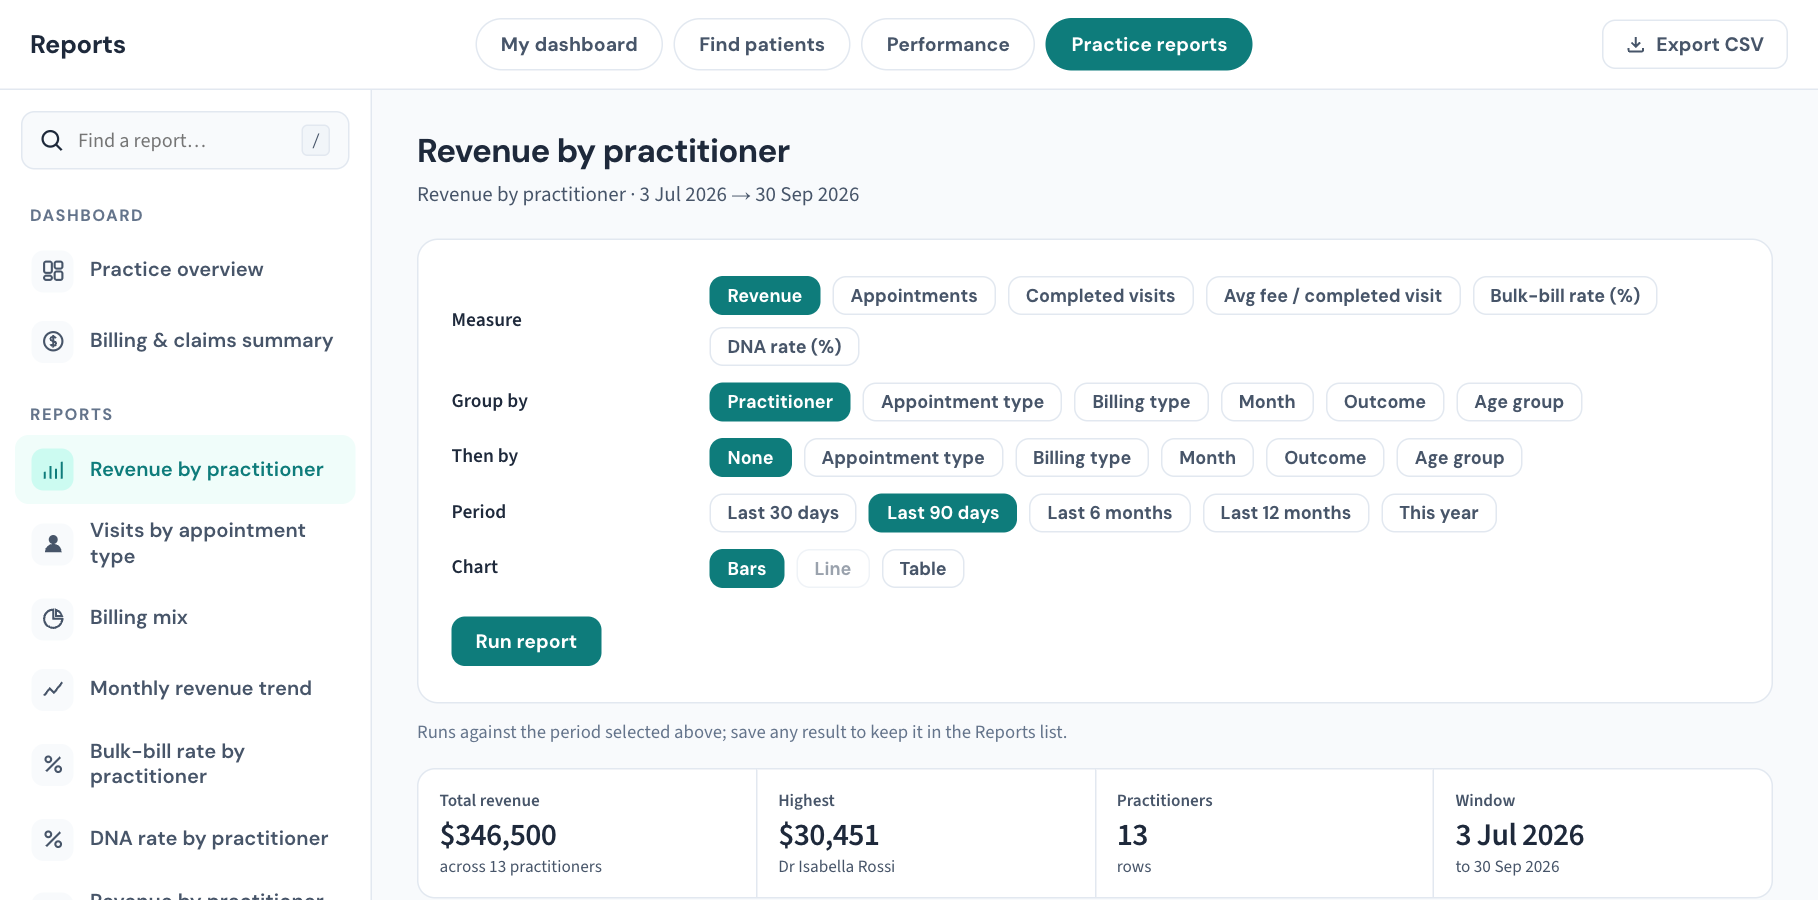Open Bulk-bill rate by practitioner report
Screen dimensions: 1818x900
[x=186, y=765]
